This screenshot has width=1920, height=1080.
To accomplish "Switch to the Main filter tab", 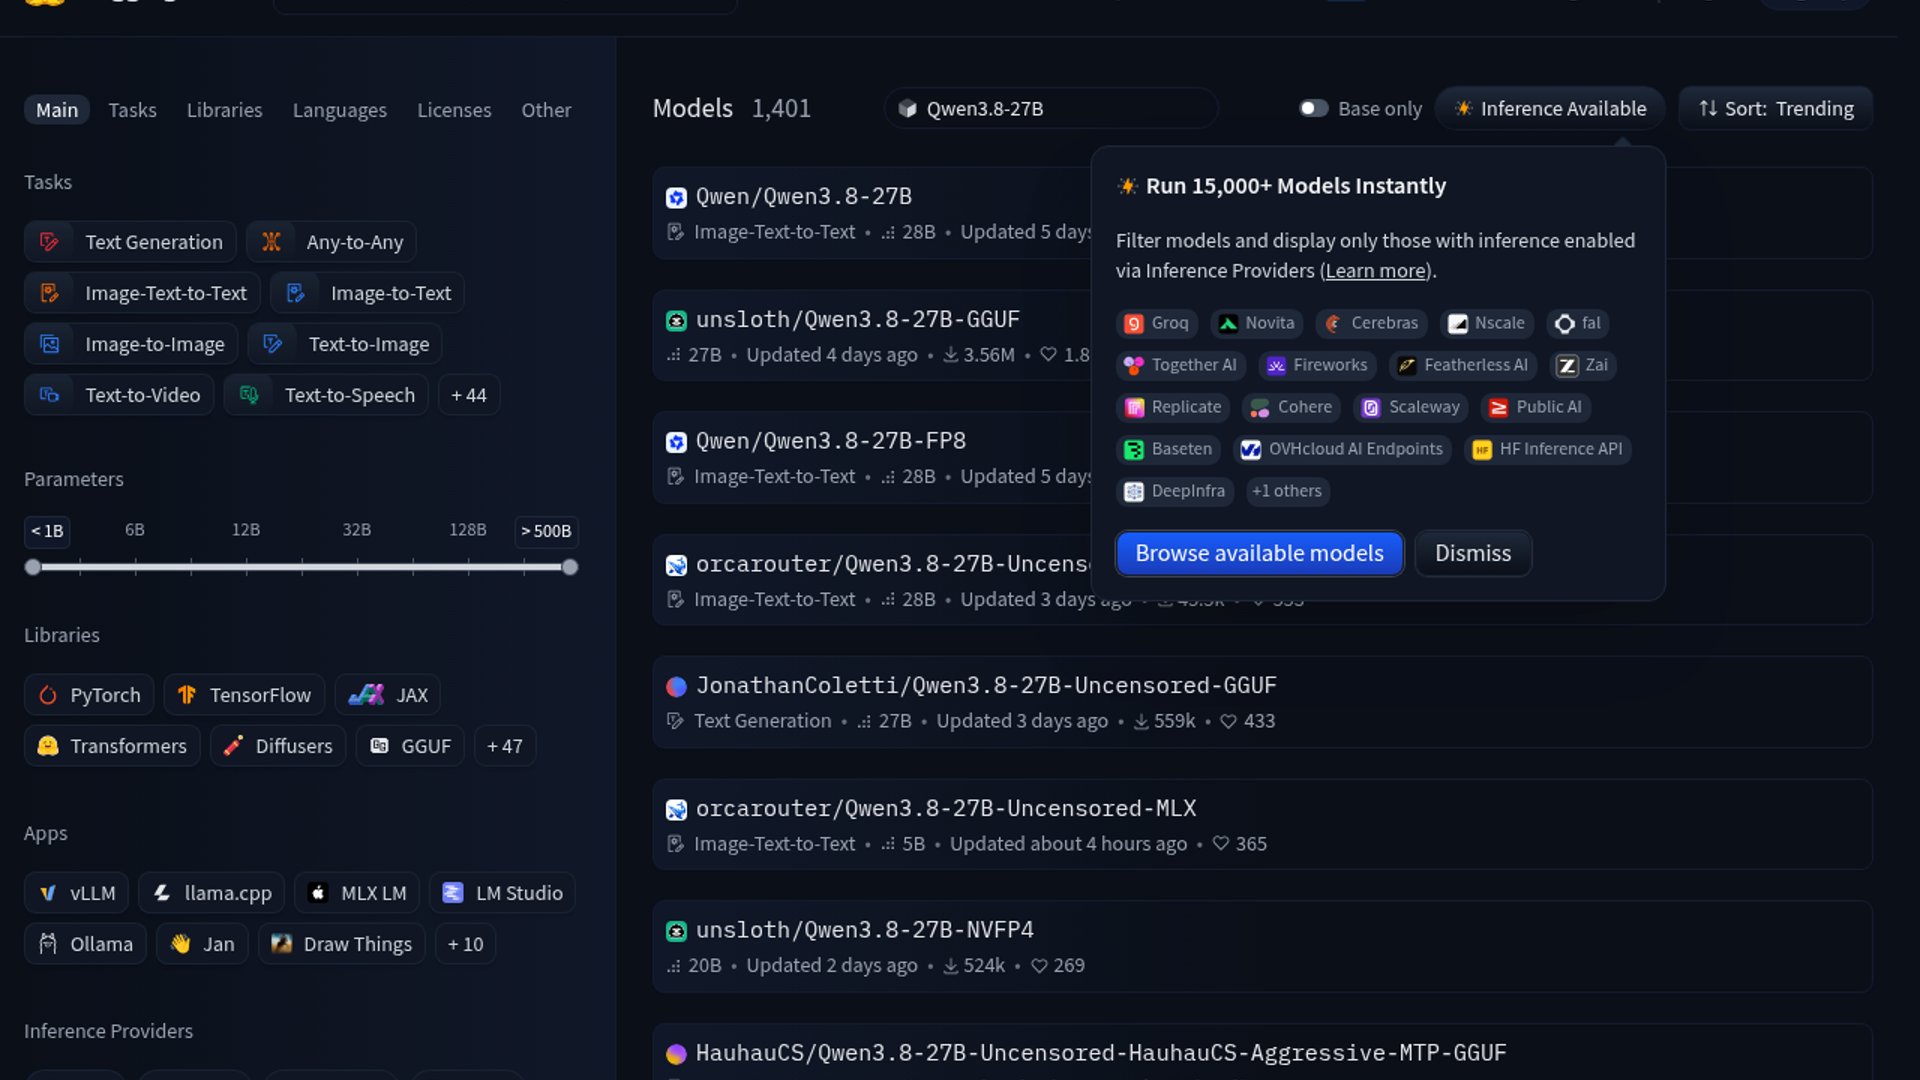I will click(57, 110).
